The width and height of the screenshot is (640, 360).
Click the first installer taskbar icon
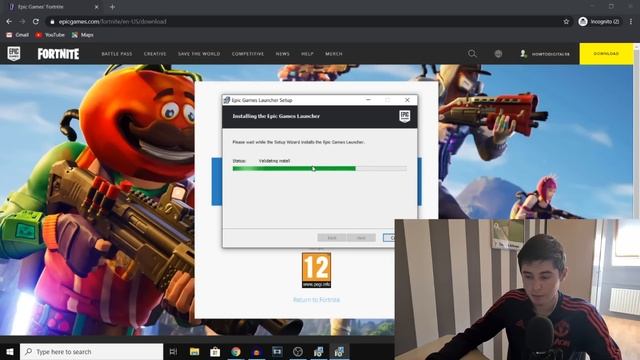(x=318, y=351)
